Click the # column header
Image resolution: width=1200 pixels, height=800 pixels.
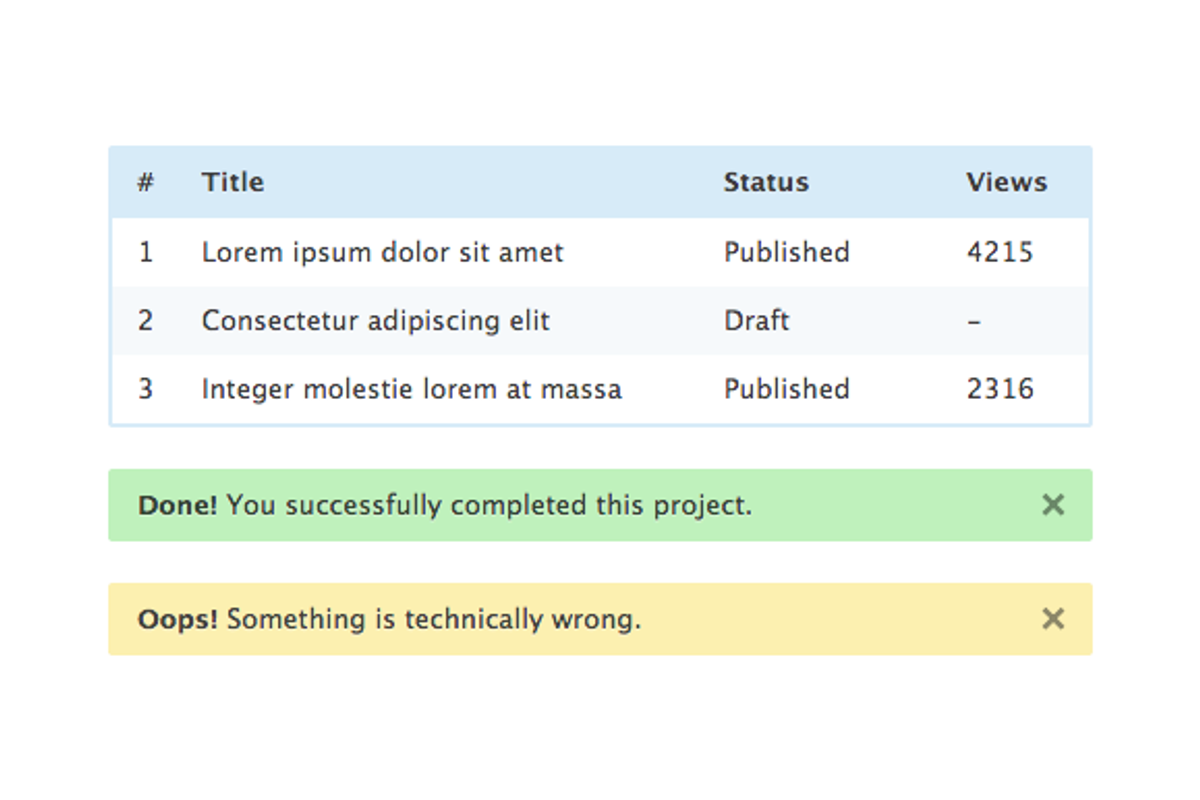[x=146, y=182]
